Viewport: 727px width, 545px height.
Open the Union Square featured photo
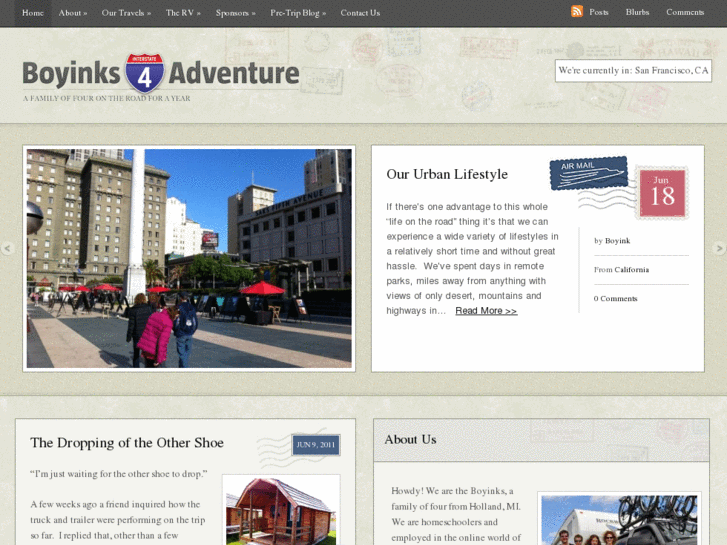[189, 258]
